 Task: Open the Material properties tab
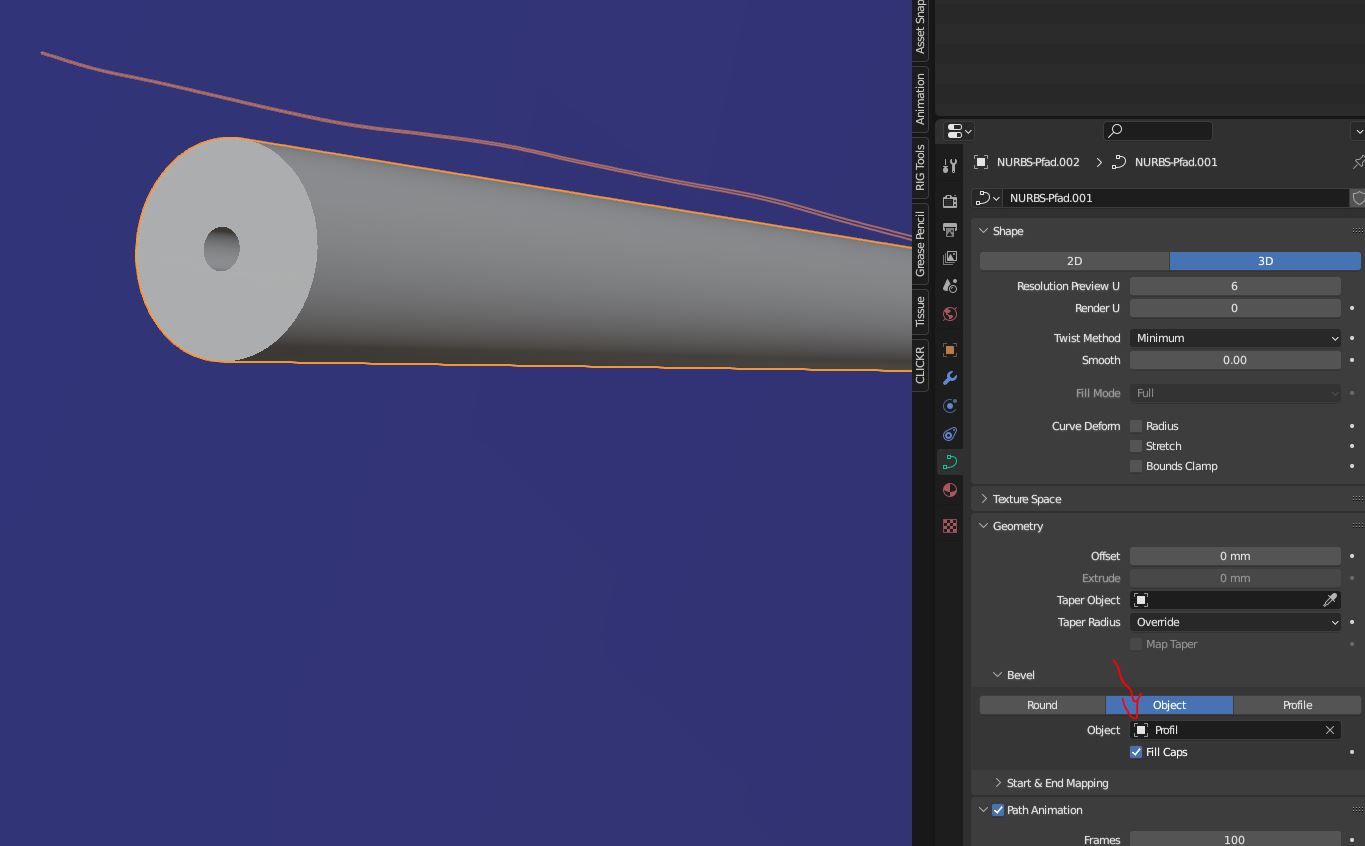pos(950,490)
